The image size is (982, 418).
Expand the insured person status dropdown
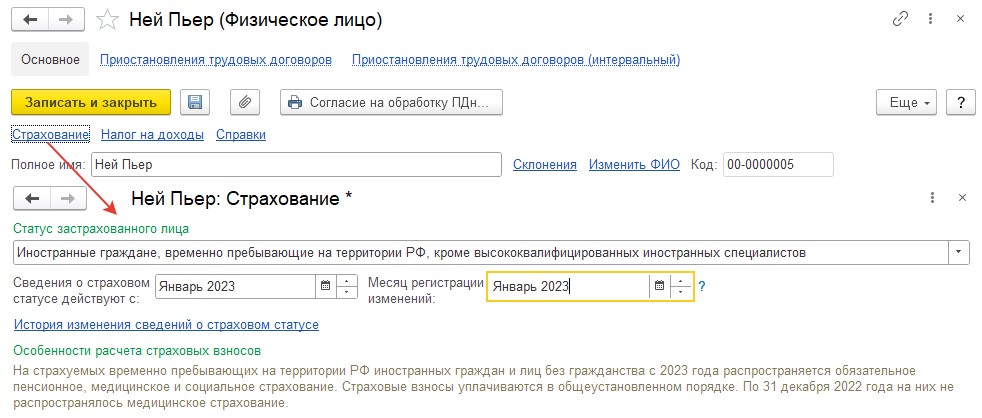[x=959, y=253]
